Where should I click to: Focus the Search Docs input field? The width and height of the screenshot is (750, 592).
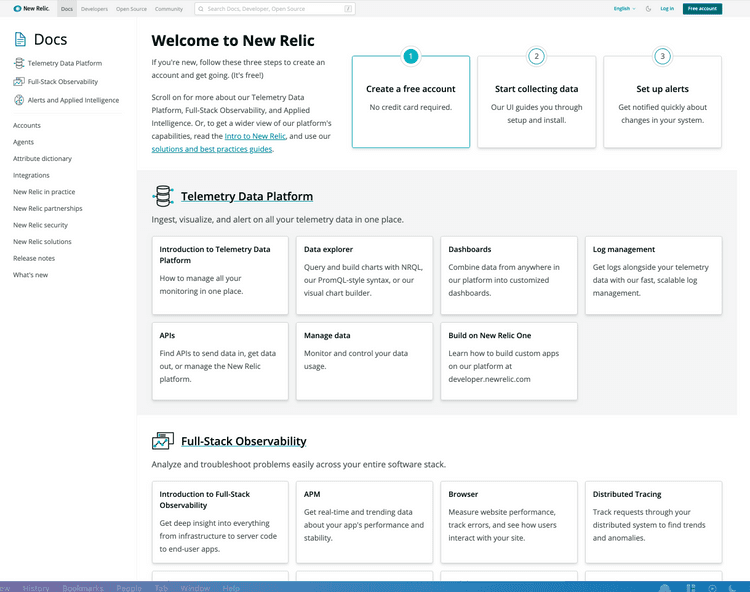[x=275, y=8]
